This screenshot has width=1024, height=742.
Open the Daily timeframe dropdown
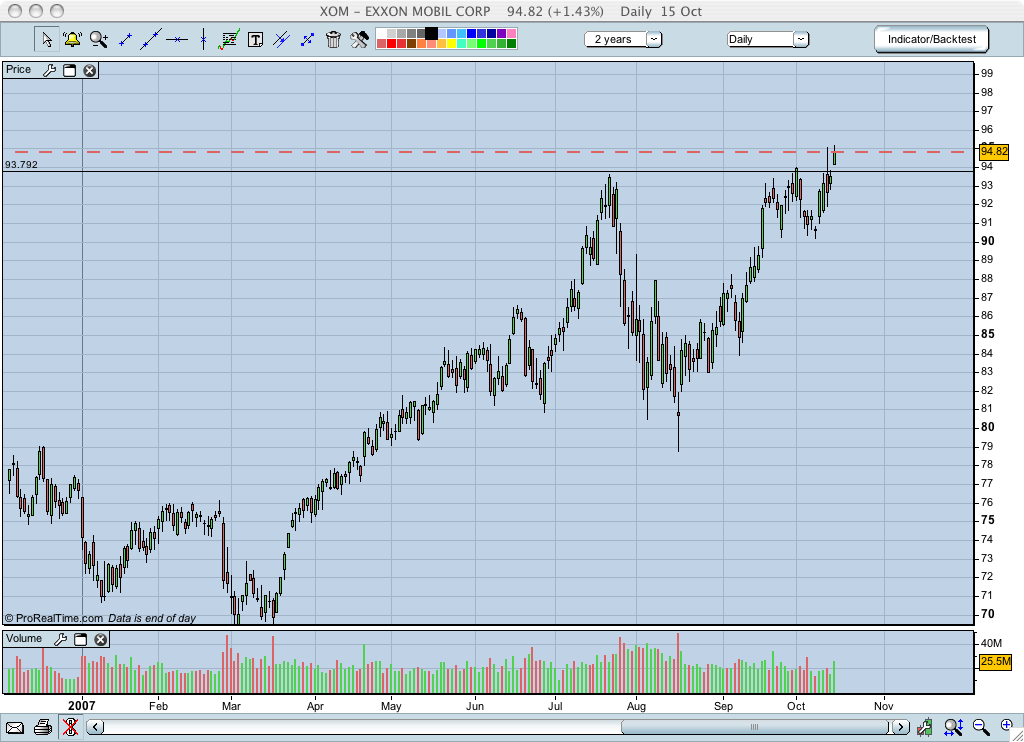pyautogui.click(x=768, y=39)
